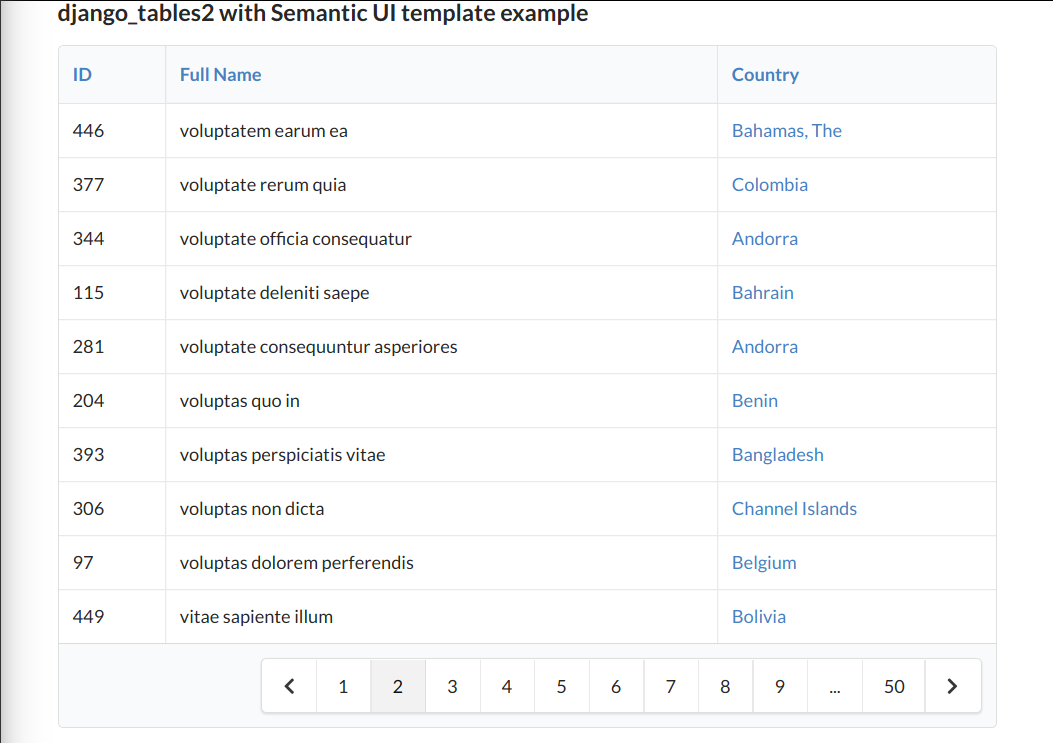The width and height of the screenshot is (1053, 743).
Task: Open the Bahrain country link
Action: click(762, 292)
